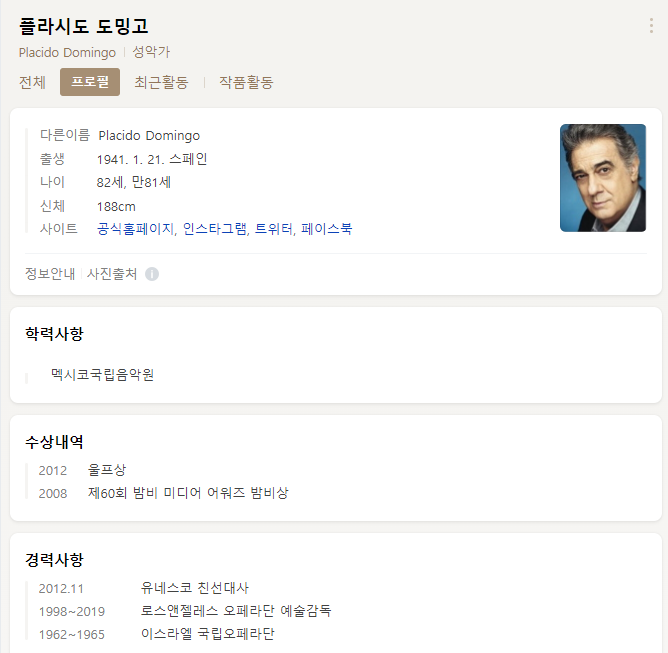Click the 2012 울프상 award row
The image size is (668, 653).
pos(82,470)
